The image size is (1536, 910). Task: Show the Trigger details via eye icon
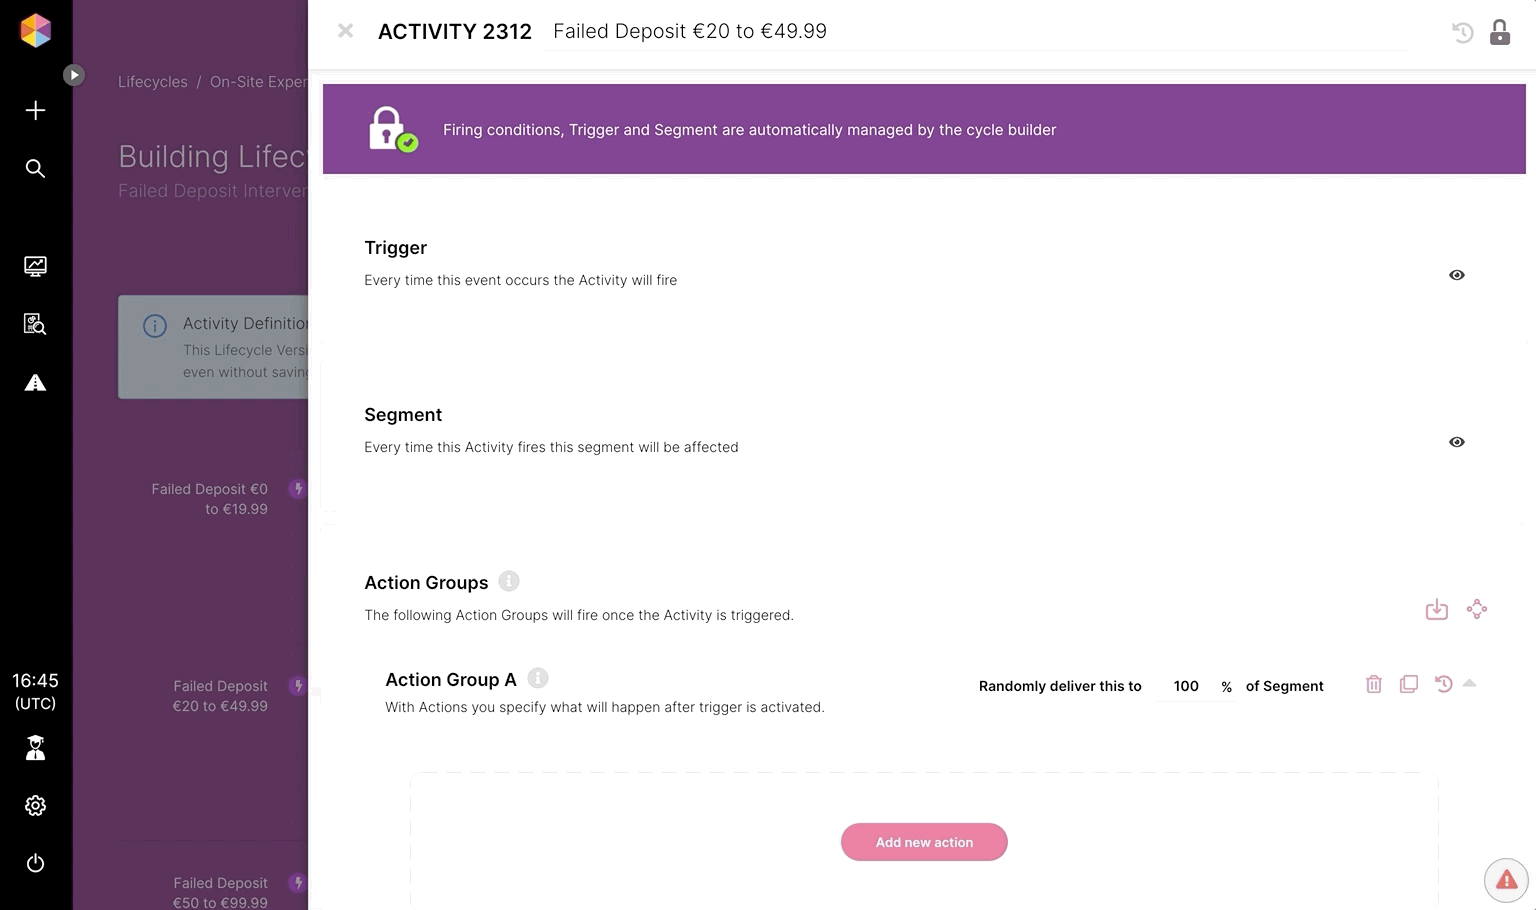tap(1457, 275)
